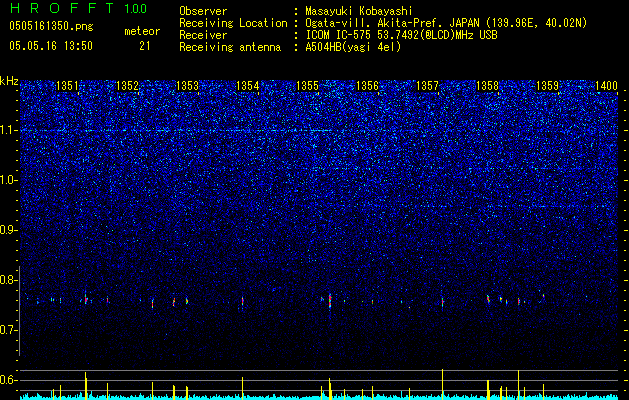Click the 1.1 kHz axis label
This screenshot has width=629, height=400.
(x=8, y=130)
